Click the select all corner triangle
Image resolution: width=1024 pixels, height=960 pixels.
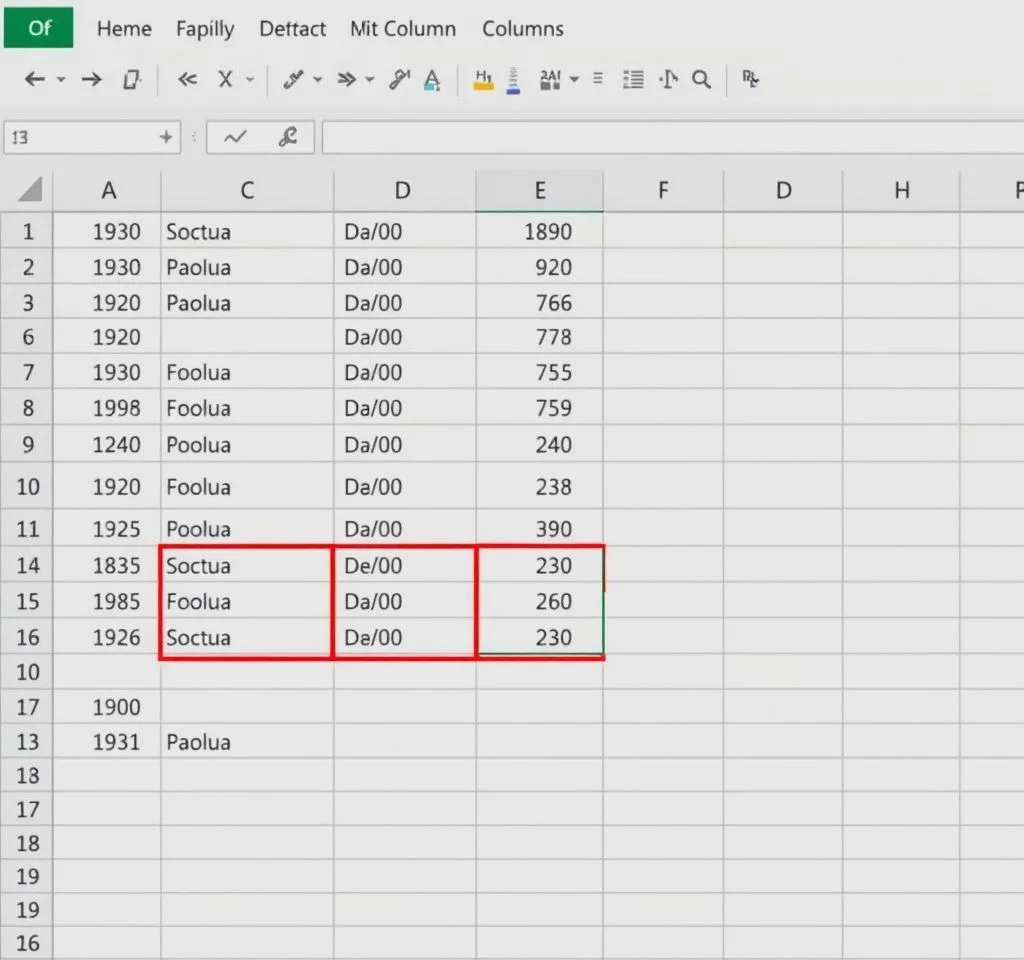(30, 189)
